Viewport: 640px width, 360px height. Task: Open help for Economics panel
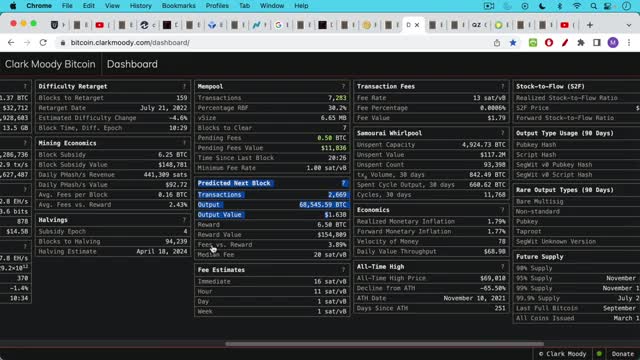(x=502, y=209)
